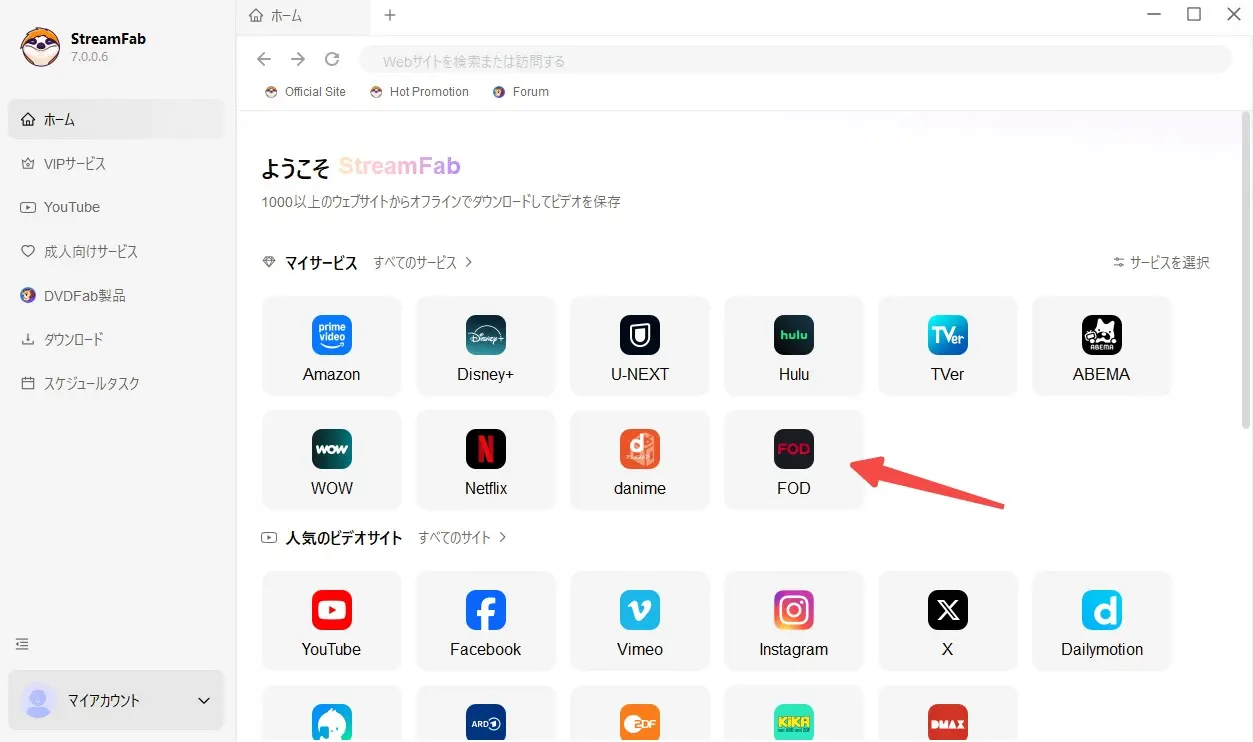Open the Facebook video site tile

485,621
